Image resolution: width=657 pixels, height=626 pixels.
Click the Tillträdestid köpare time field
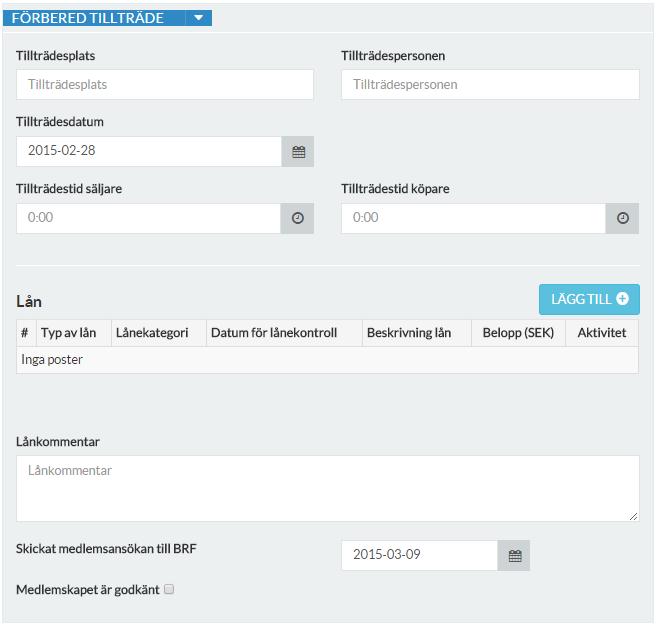(473, 218)
